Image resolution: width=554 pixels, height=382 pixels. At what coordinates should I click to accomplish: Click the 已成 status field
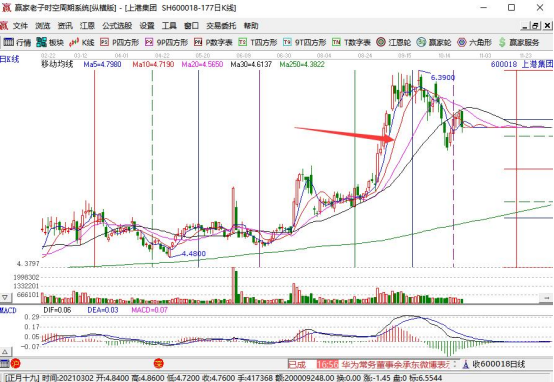(296, 364)
